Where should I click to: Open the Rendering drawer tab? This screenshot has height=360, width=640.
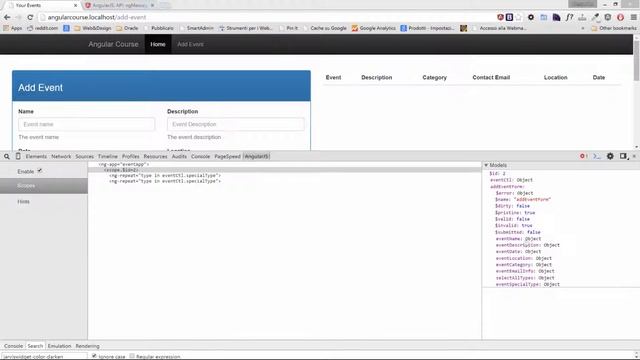(87, 346)
